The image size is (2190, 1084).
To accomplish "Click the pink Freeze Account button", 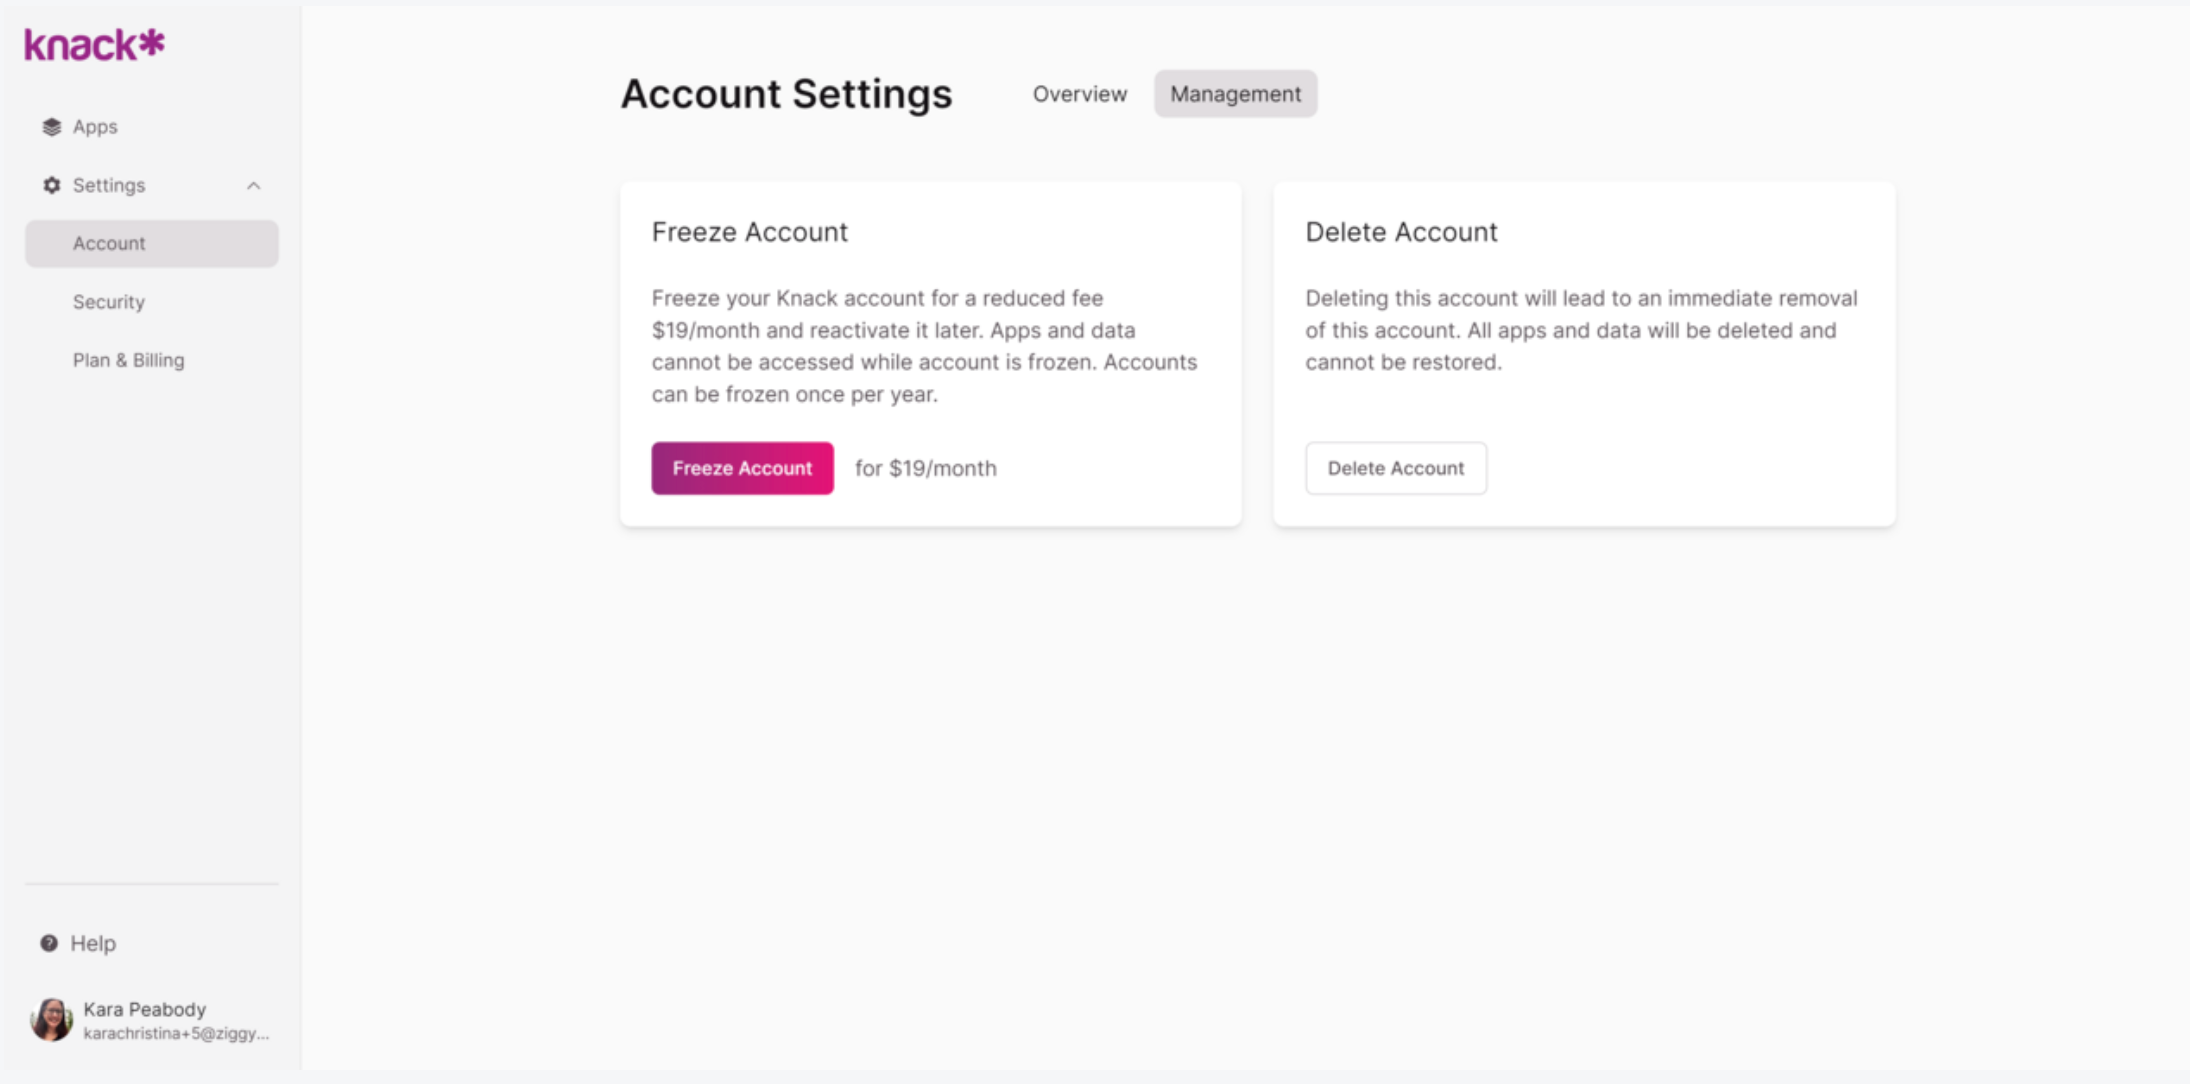I will [743, 468].
